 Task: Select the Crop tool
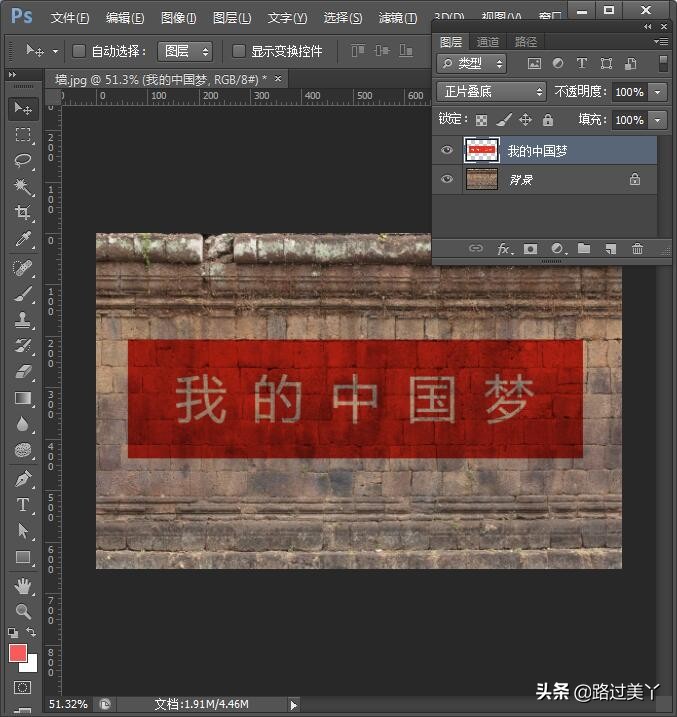pyautogui.click(x=23, y=212)
